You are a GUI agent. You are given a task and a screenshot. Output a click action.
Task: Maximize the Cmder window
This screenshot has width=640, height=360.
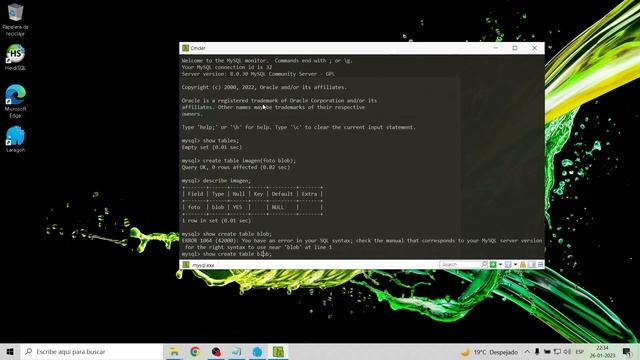(x=515, y=48)
